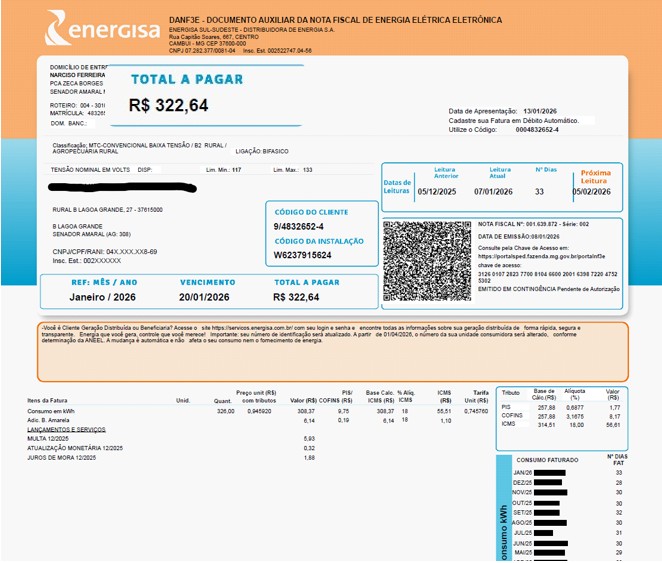Click the automatic debit code 0004832652-4
Image resolution: width=662 pixels, height=563 pixels.
coord(537,129)
